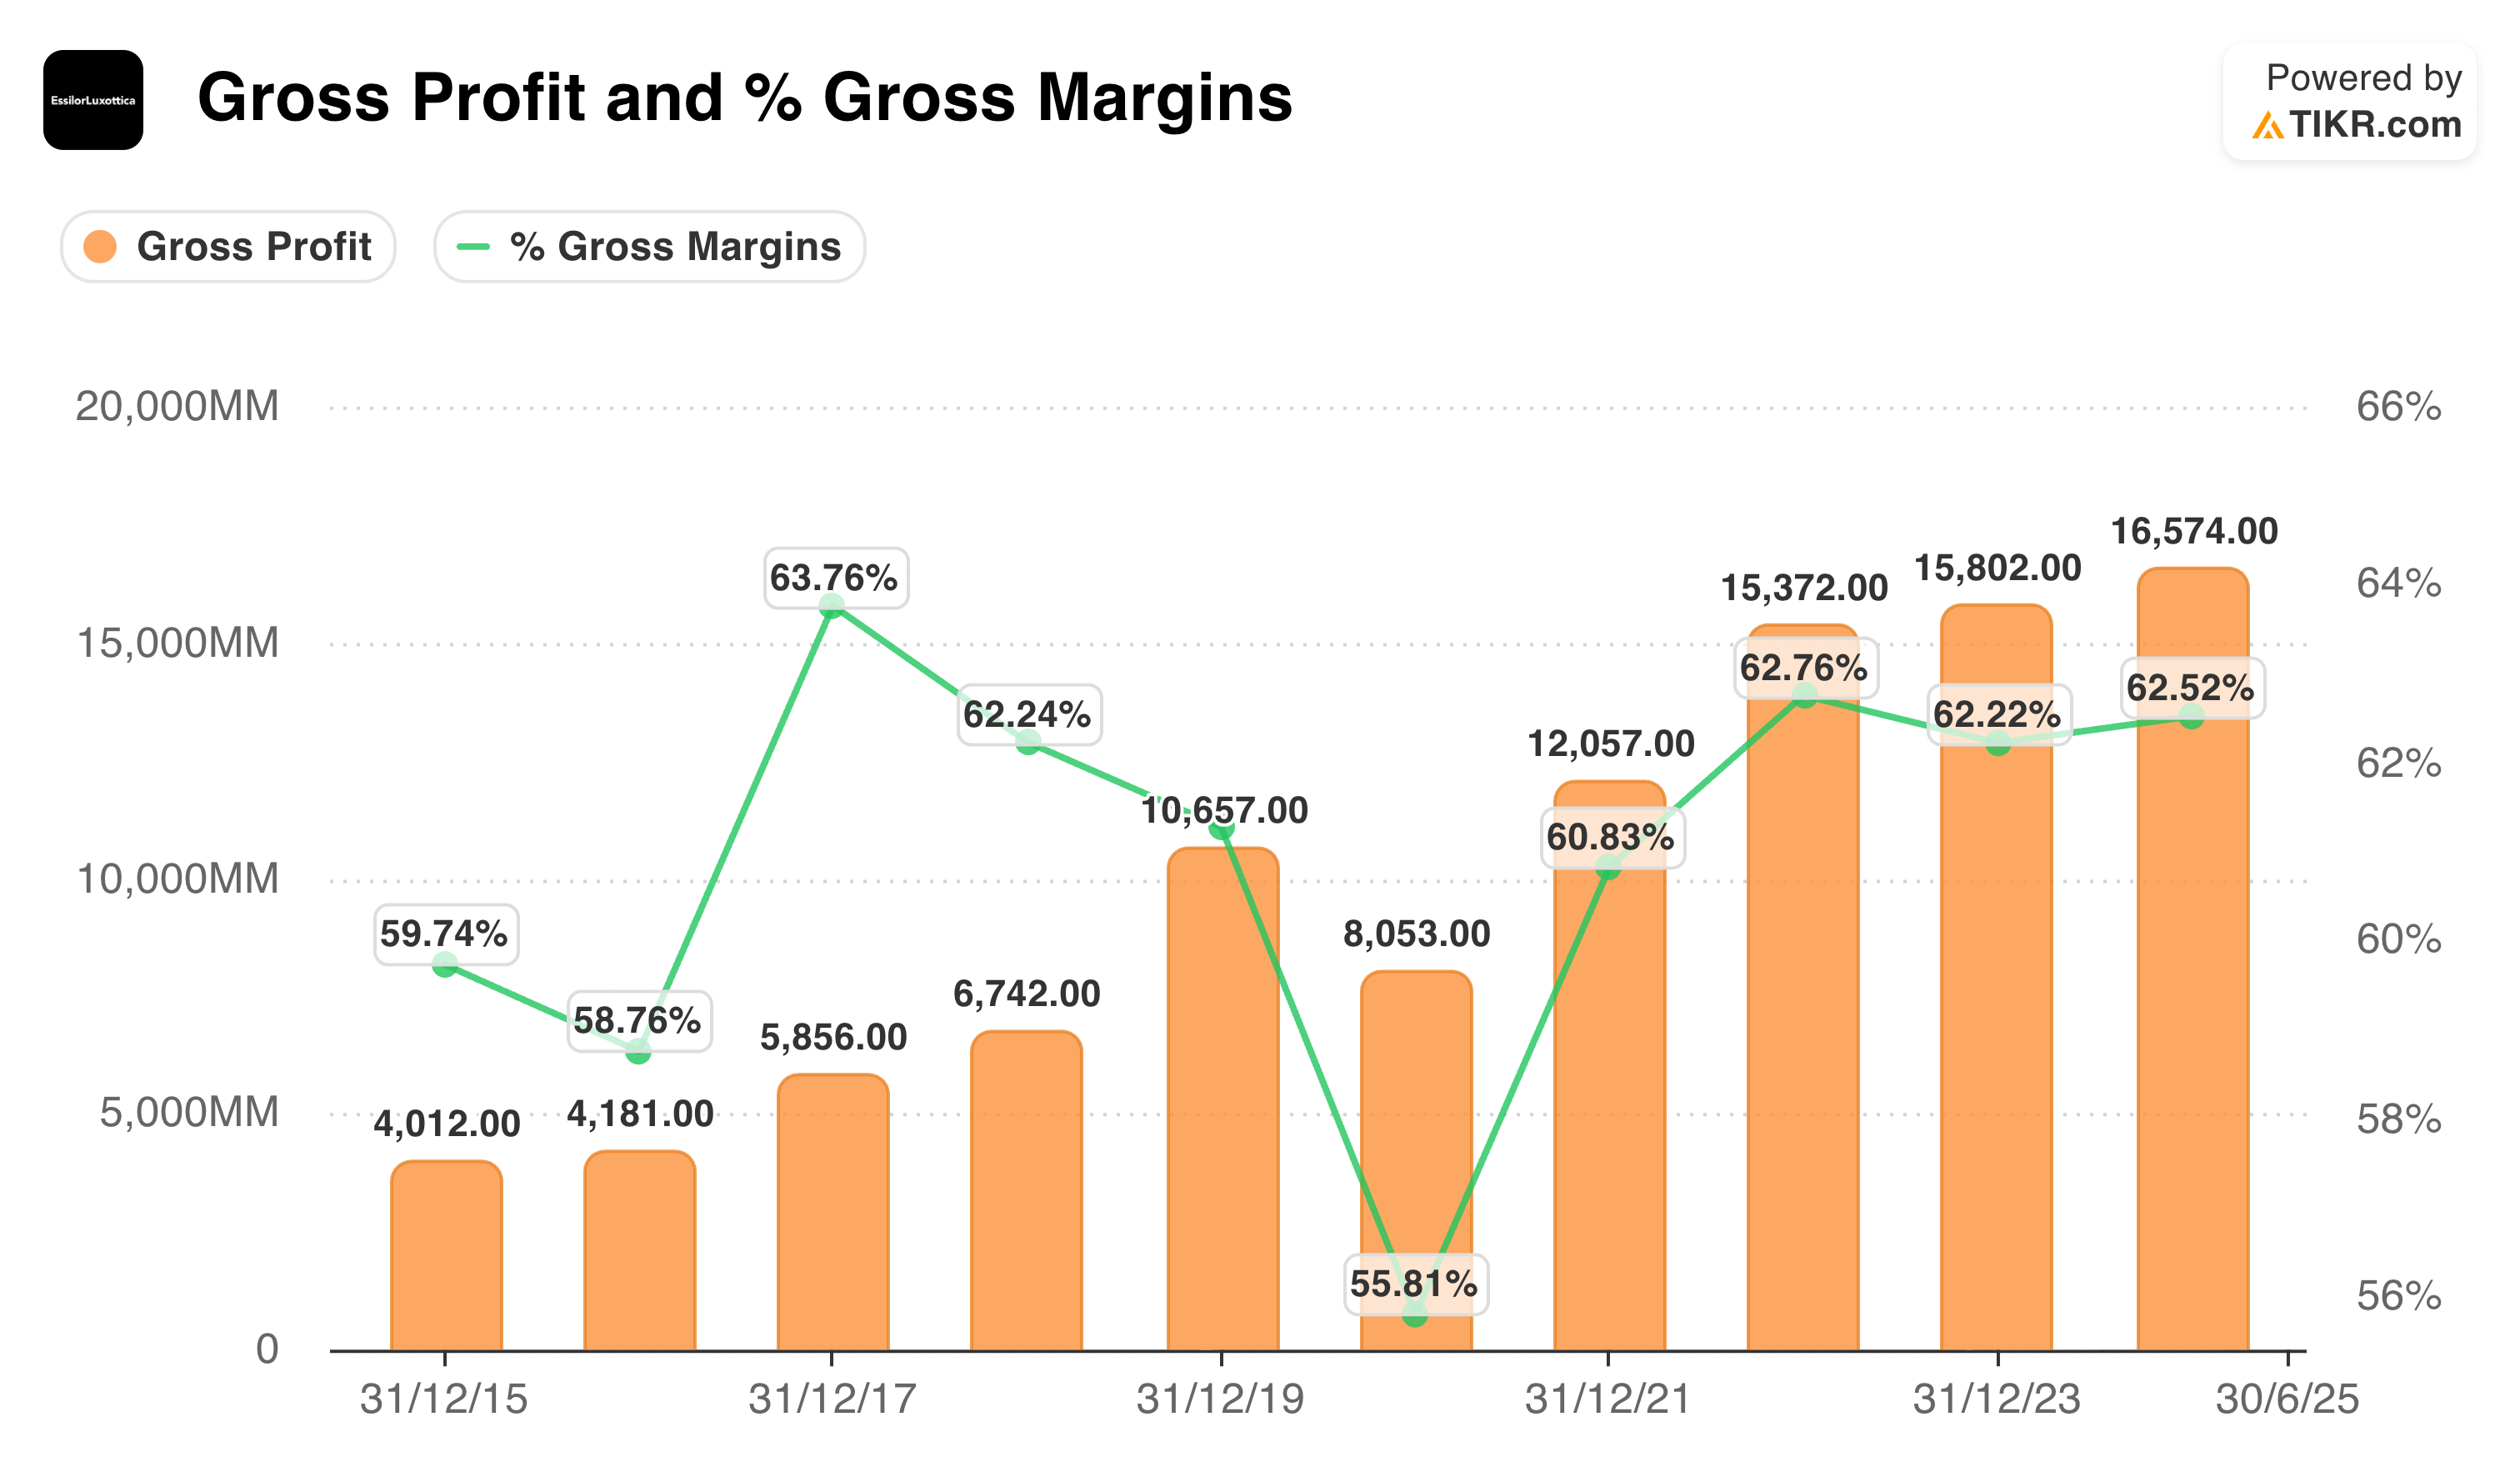Select the 5,856.00 gross profit bar

[x=833, y=1213]
